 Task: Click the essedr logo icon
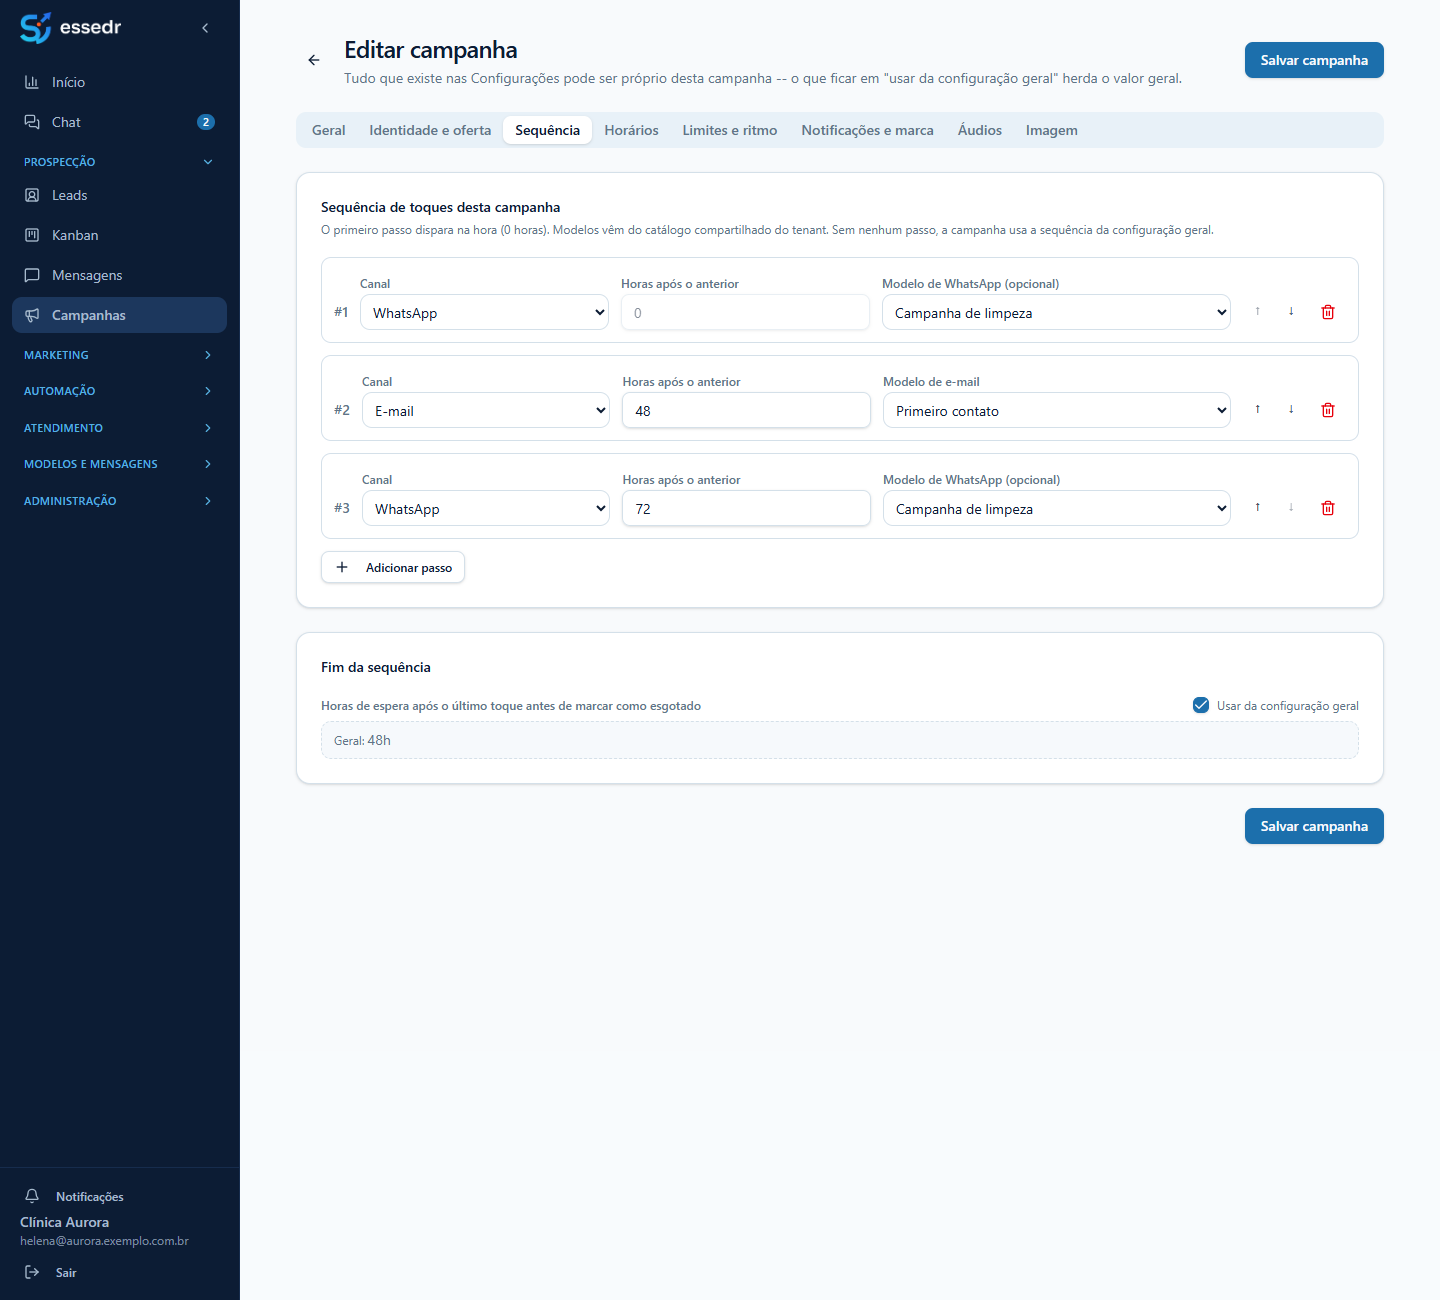(x=35, y=28)
